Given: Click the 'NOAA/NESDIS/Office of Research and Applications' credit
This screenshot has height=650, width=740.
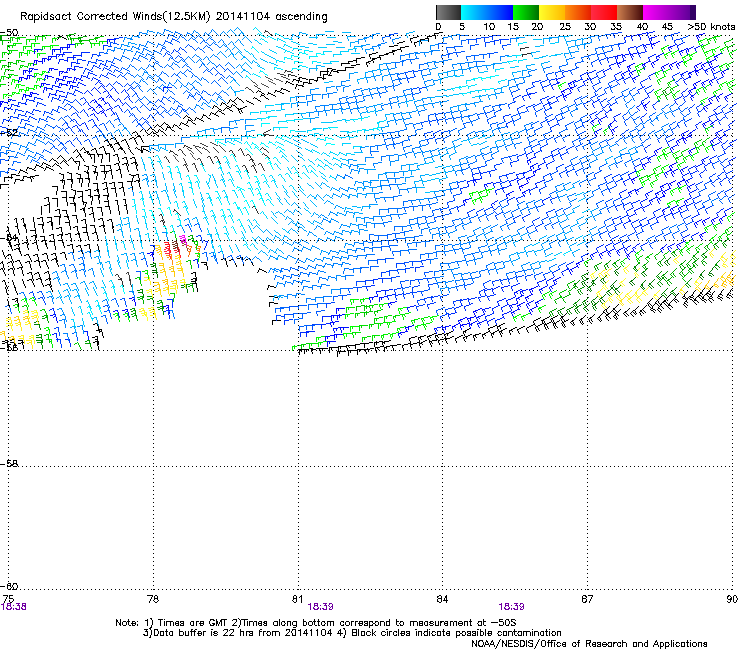Looking at the screenshot, I should click(589, 644).
